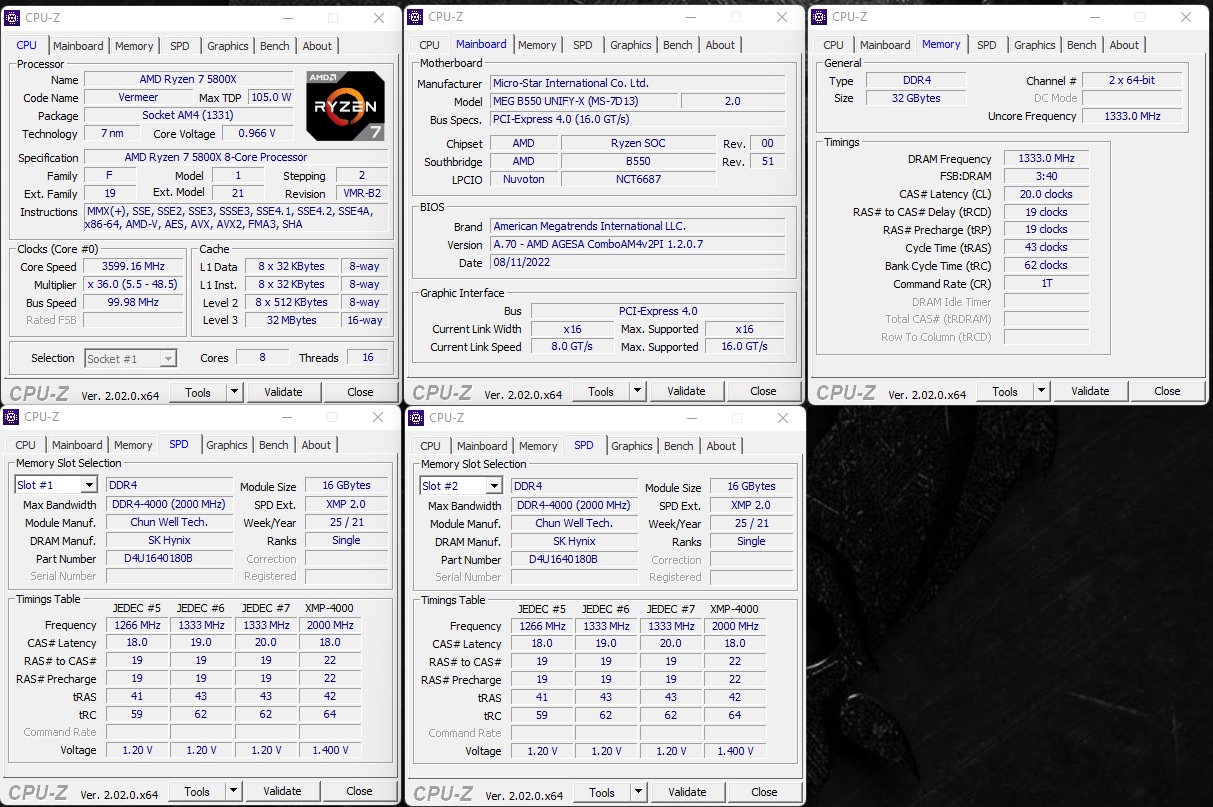Click the Tools button in the Slot #1 window
Image resolution: width=1213 pixels, height=807 pixels.
198,790
